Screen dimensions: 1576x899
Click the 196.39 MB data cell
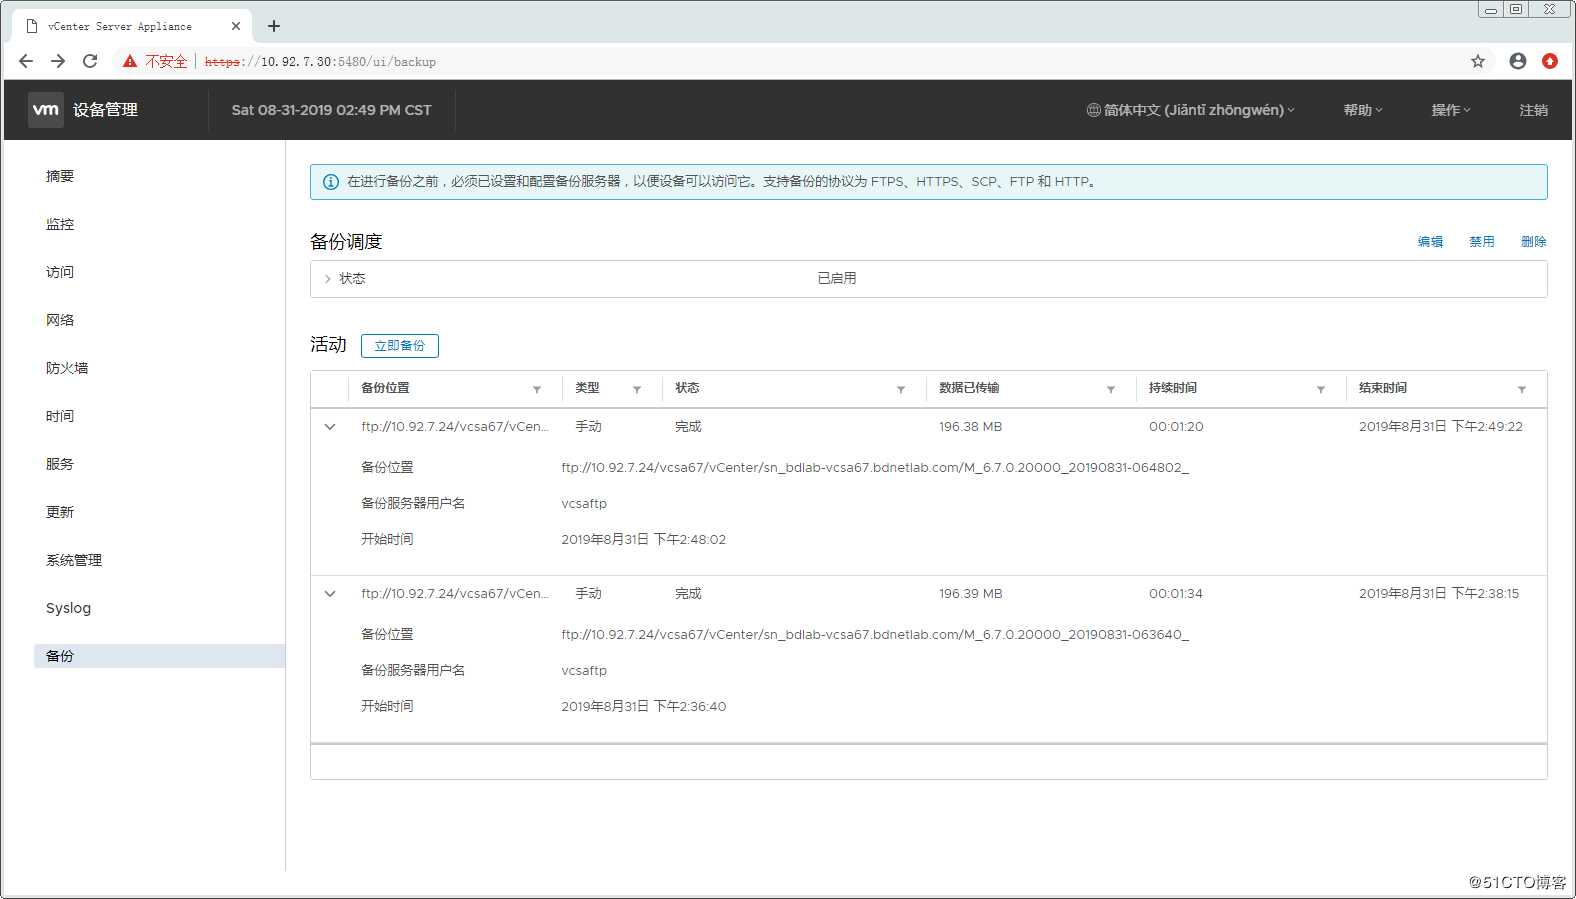[x=970, y=594]
